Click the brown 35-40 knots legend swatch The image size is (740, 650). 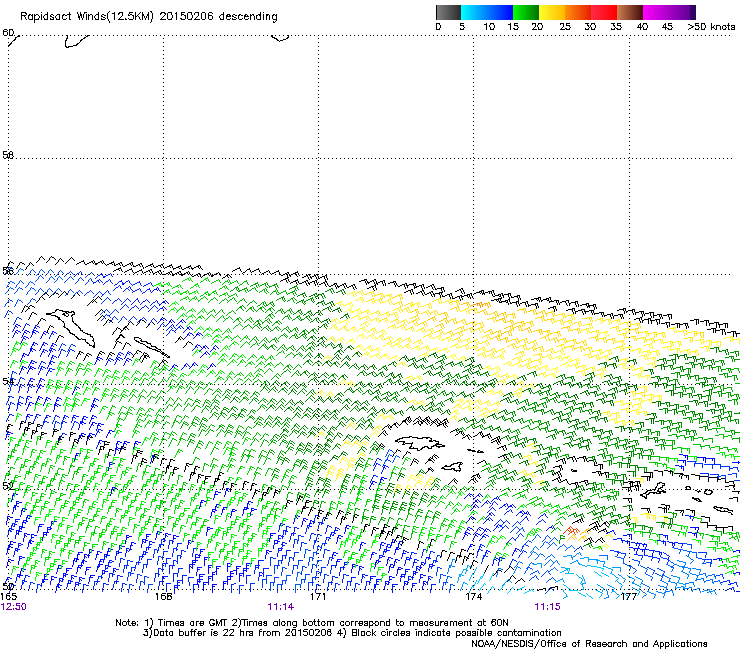[x=630, y=12]
